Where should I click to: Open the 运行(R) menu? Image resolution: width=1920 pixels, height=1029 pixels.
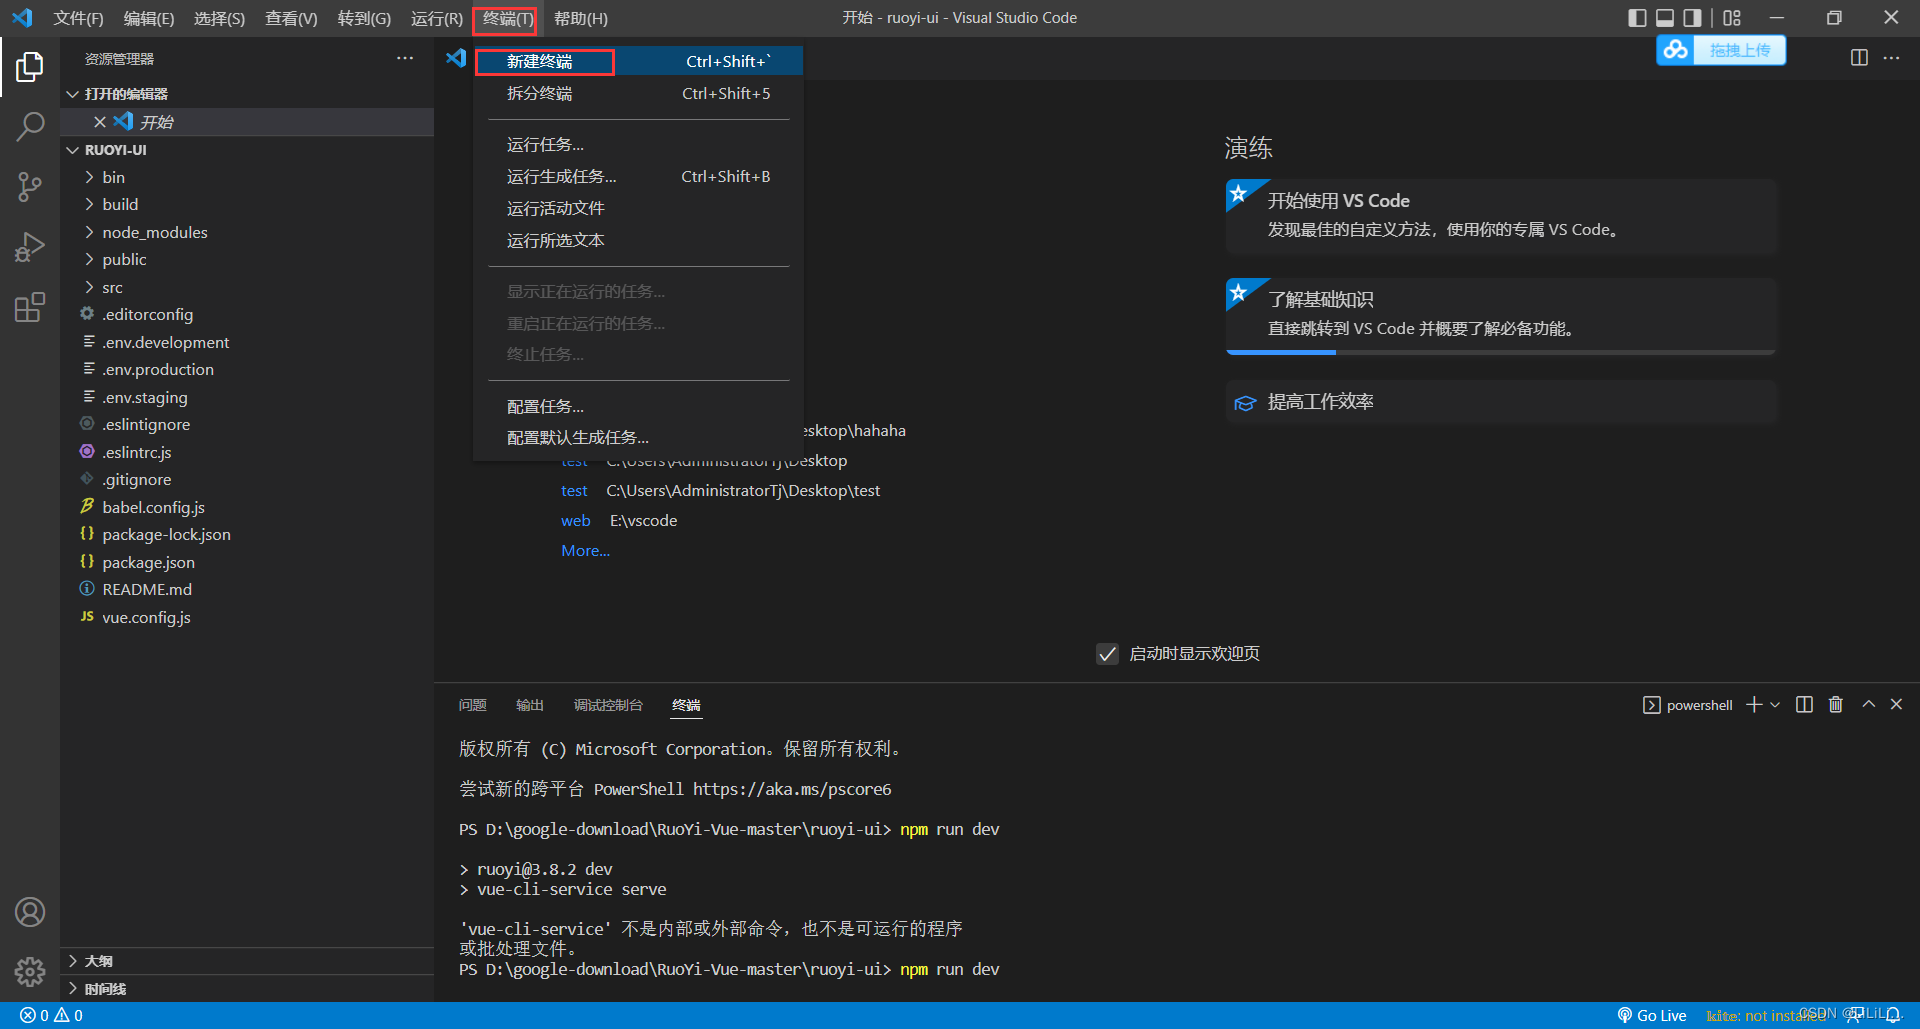436,18
